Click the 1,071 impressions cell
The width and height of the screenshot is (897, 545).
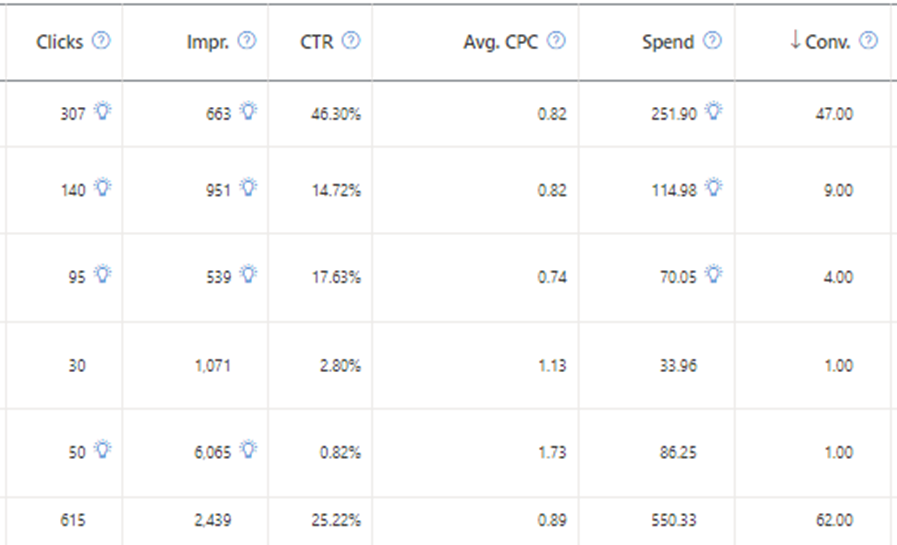click(x=212, y=366)
